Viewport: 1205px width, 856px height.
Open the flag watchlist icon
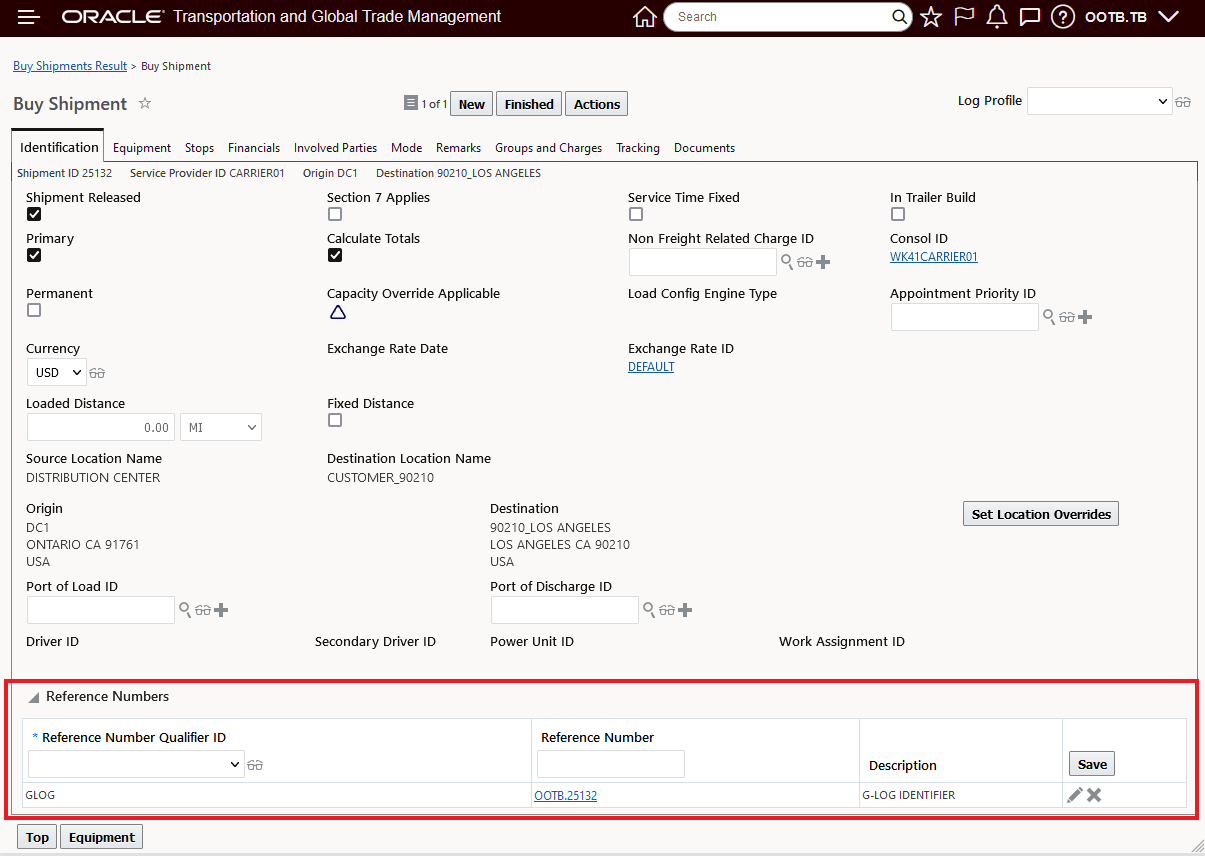(x=964, y=17)
